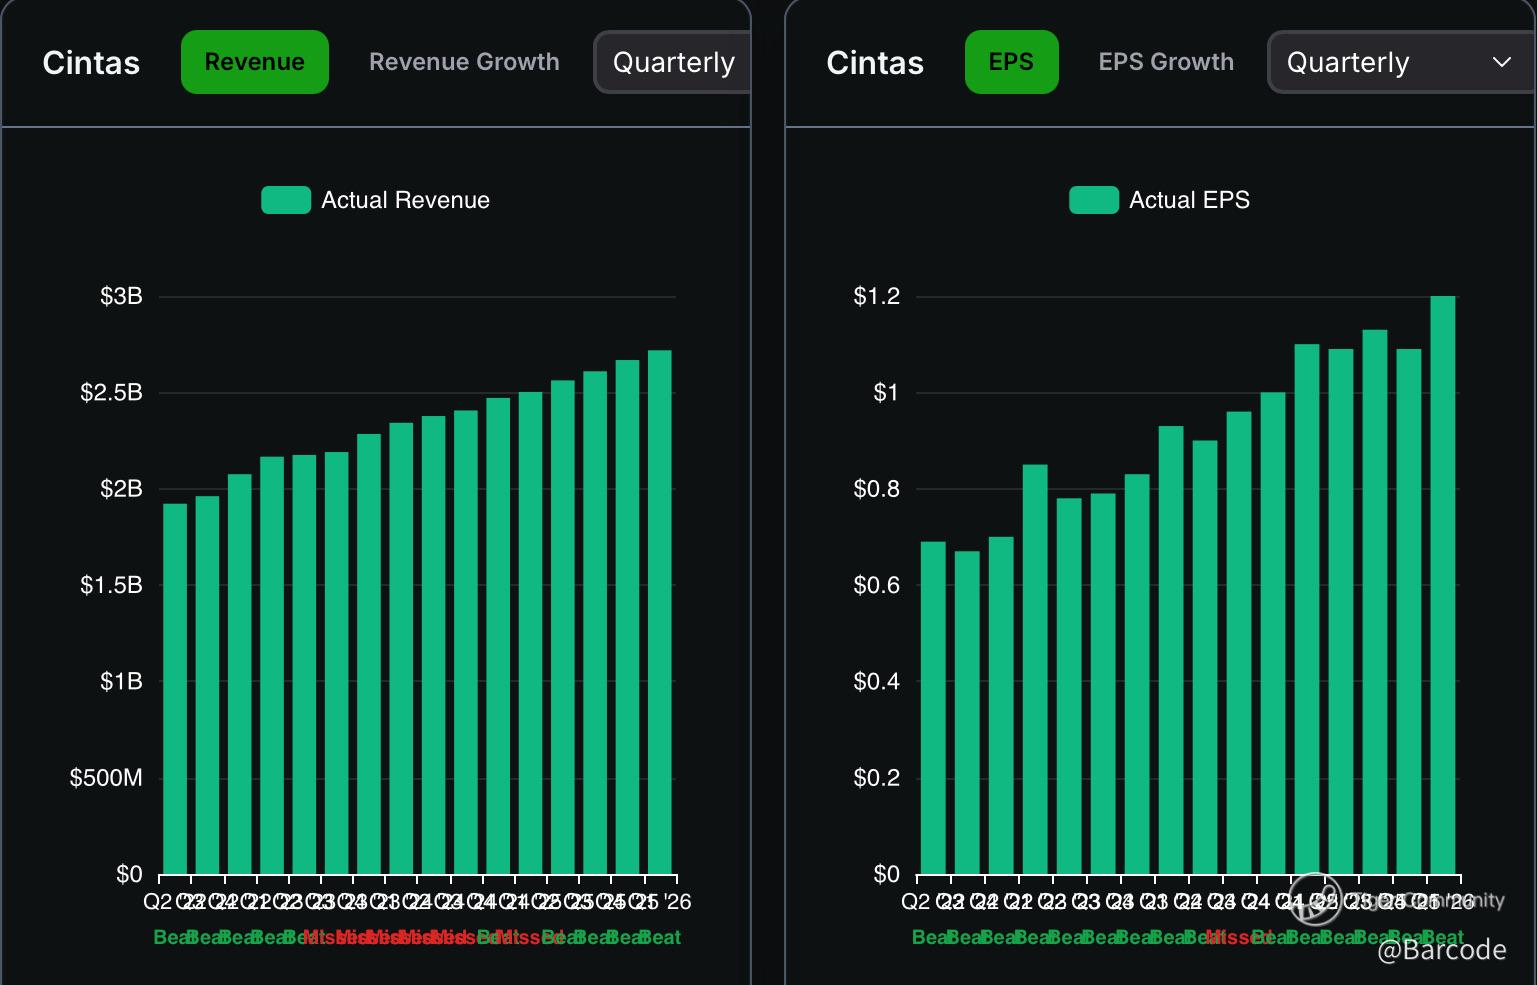The image size is (1537, 985).
Task: Click the "Actual EPS" legend label
Action: click(1189, 200)
